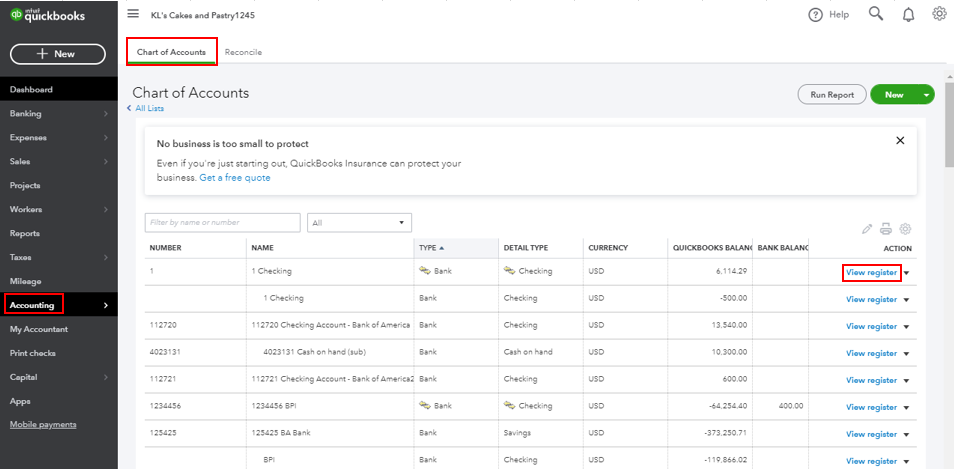Image resolution: width=954 pixels, height=469 pixels.
Task: Click the 400.00 bank balance cell
Action: [x=781, y=406]
